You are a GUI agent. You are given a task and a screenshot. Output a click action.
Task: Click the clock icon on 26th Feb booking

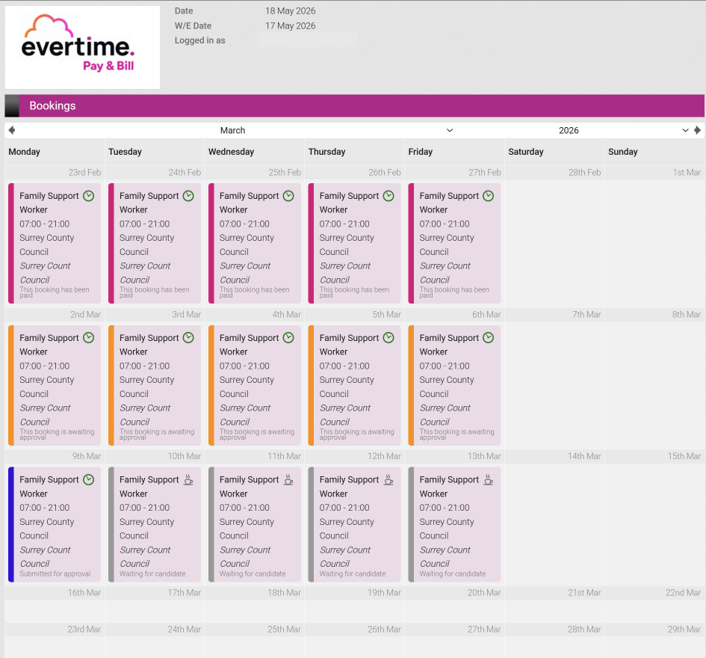pos(389,195)
